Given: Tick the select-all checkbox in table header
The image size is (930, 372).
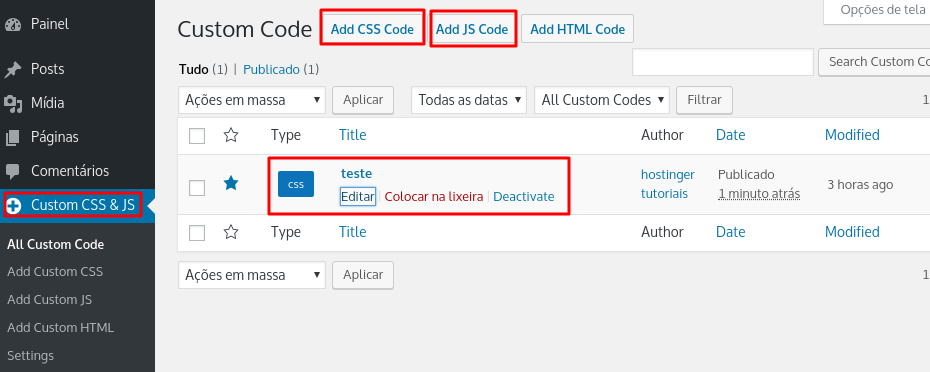Looking at the screenshot, I should 197,136.
